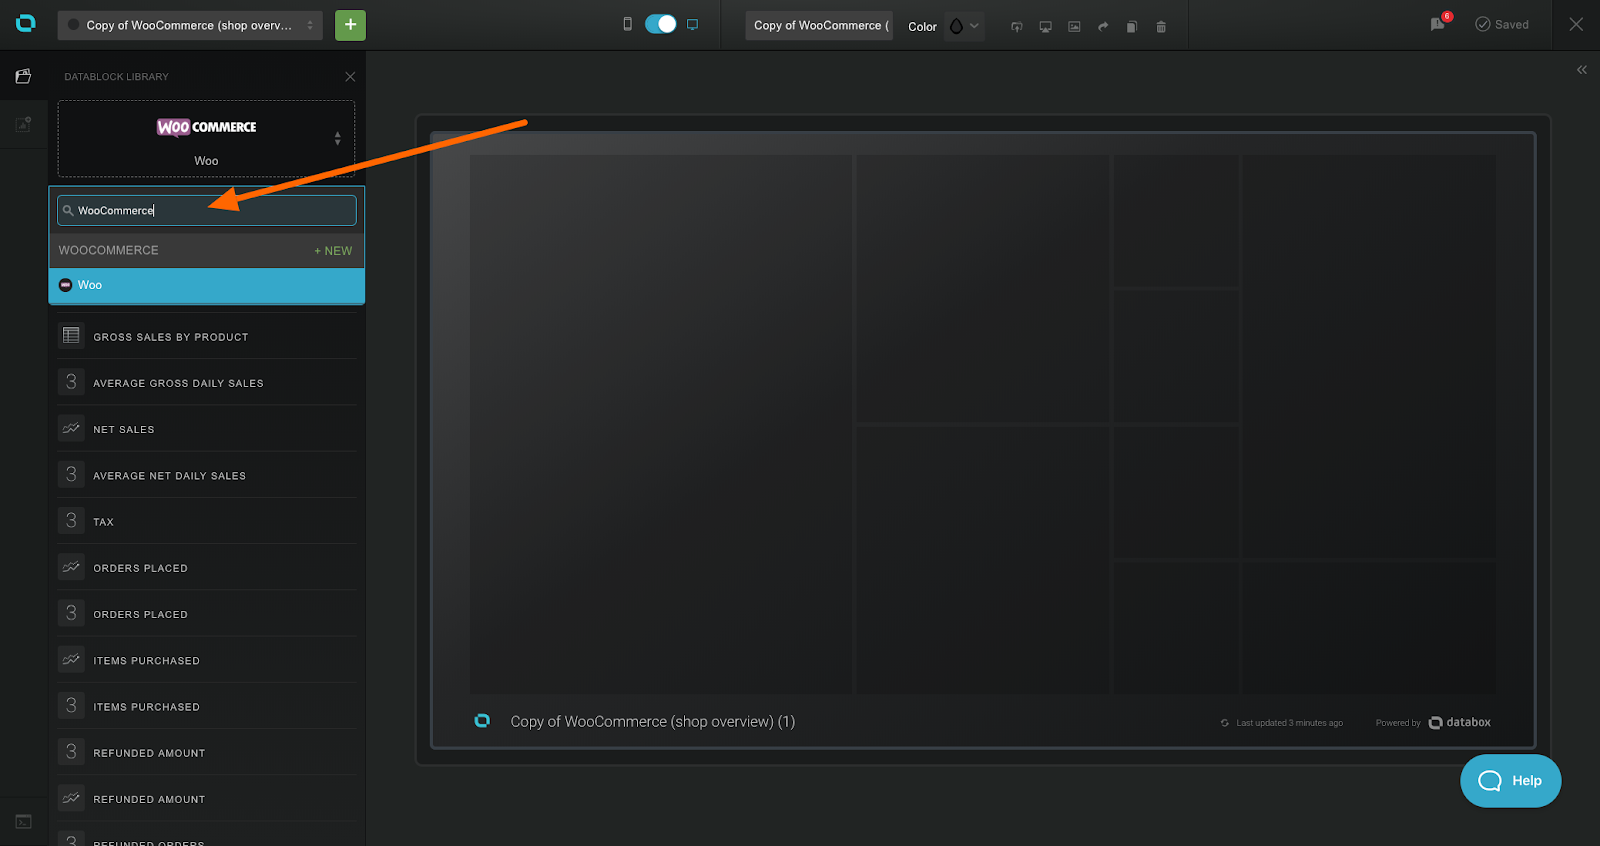Select Refunded Amount line chart datablock

207,798
